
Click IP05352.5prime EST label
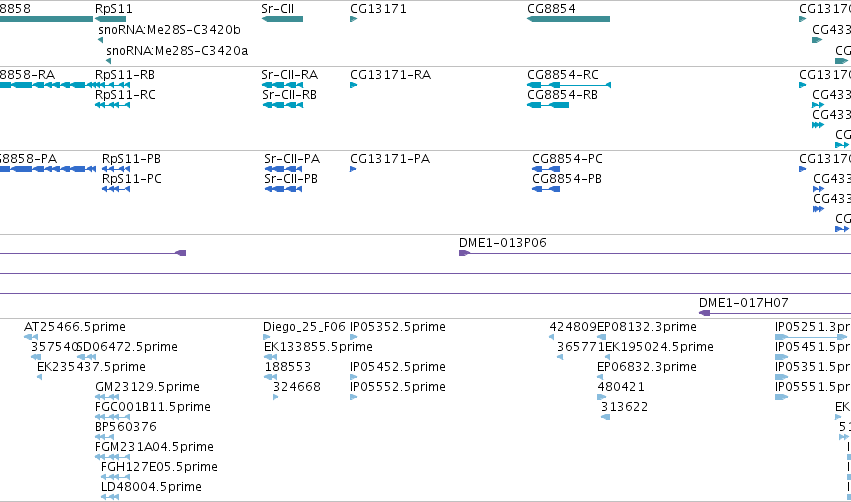(x=398, y=327)
